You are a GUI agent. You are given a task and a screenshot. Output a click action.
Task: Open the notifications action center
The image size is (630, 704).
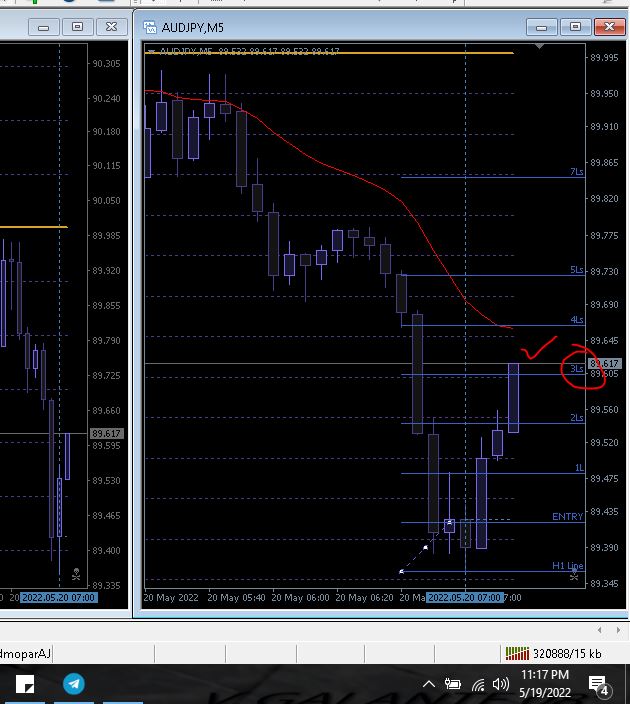598,685
